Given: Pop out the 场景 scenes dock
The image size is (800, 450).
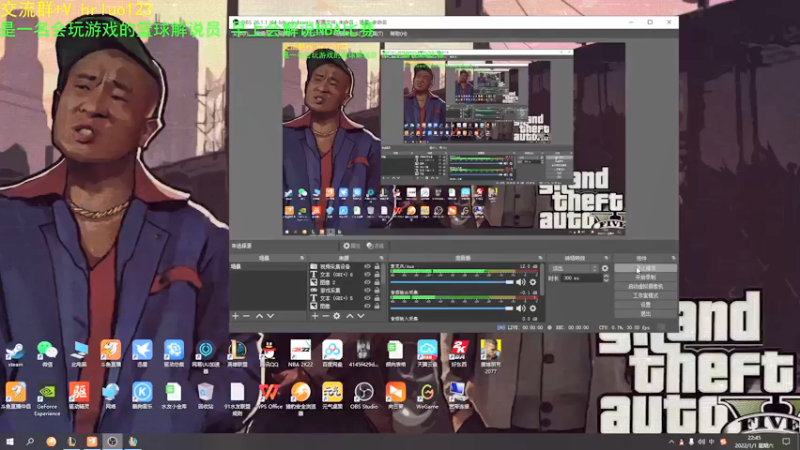Looking at the screenshot, I should [x=302, y=258].
